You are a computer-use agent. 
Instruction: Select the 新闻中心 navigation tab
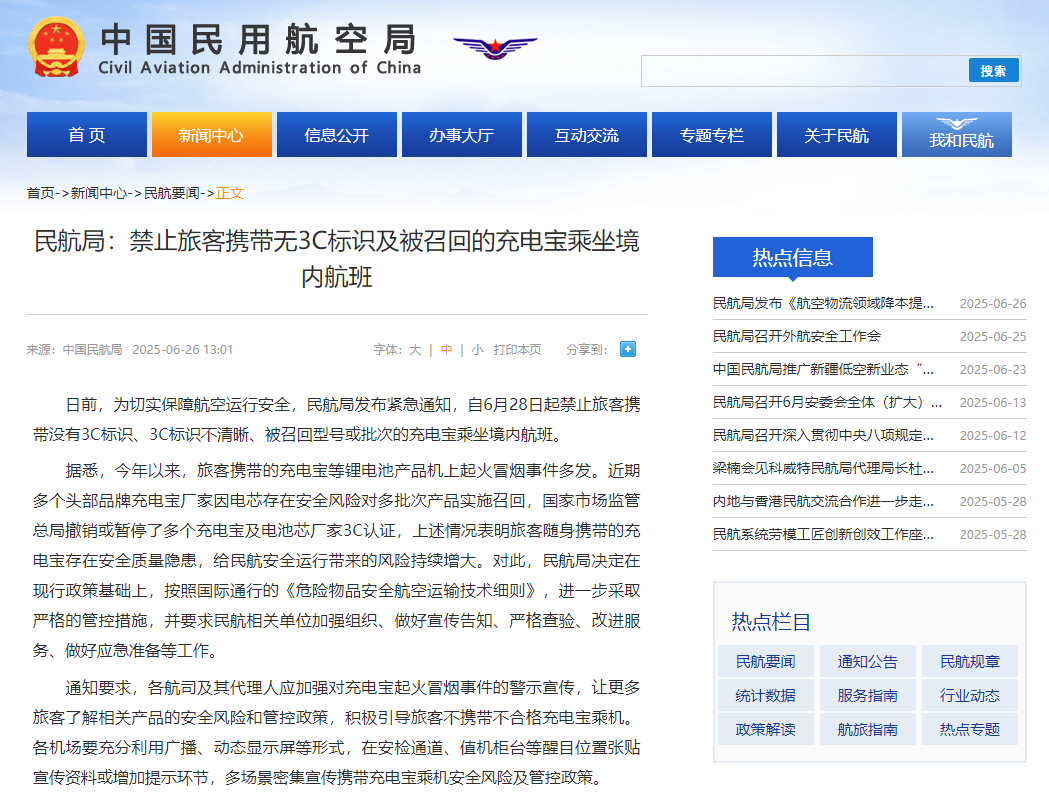pyautogui.click(x=211, y=135)
